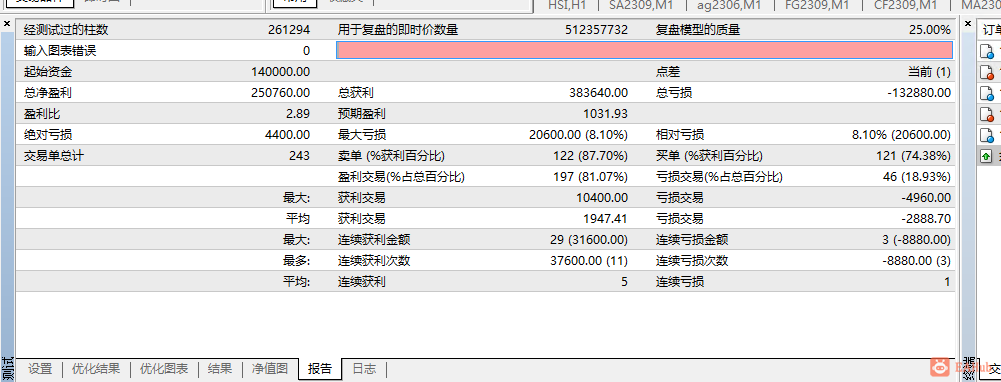Select the total trades value 243

pos(299,156)
